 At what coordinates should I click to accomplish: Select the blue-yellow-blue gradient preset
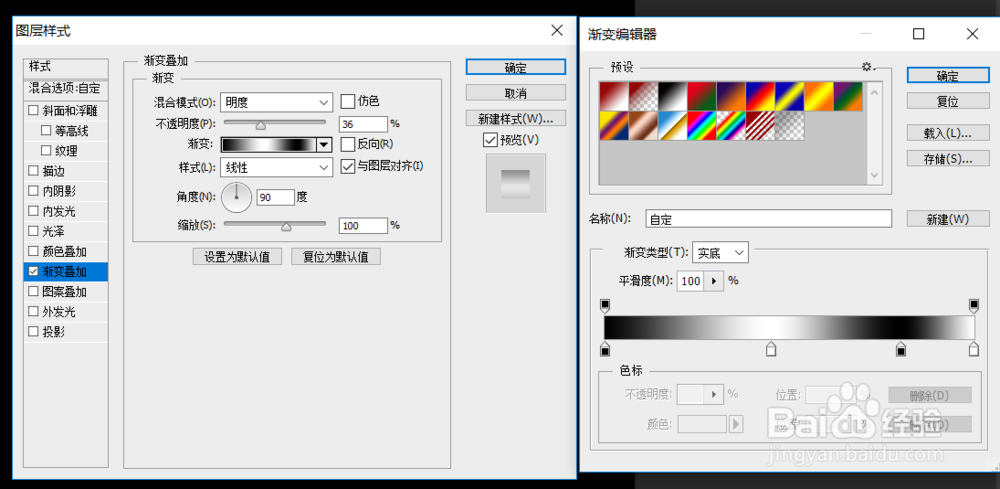[x=790, y=96]
